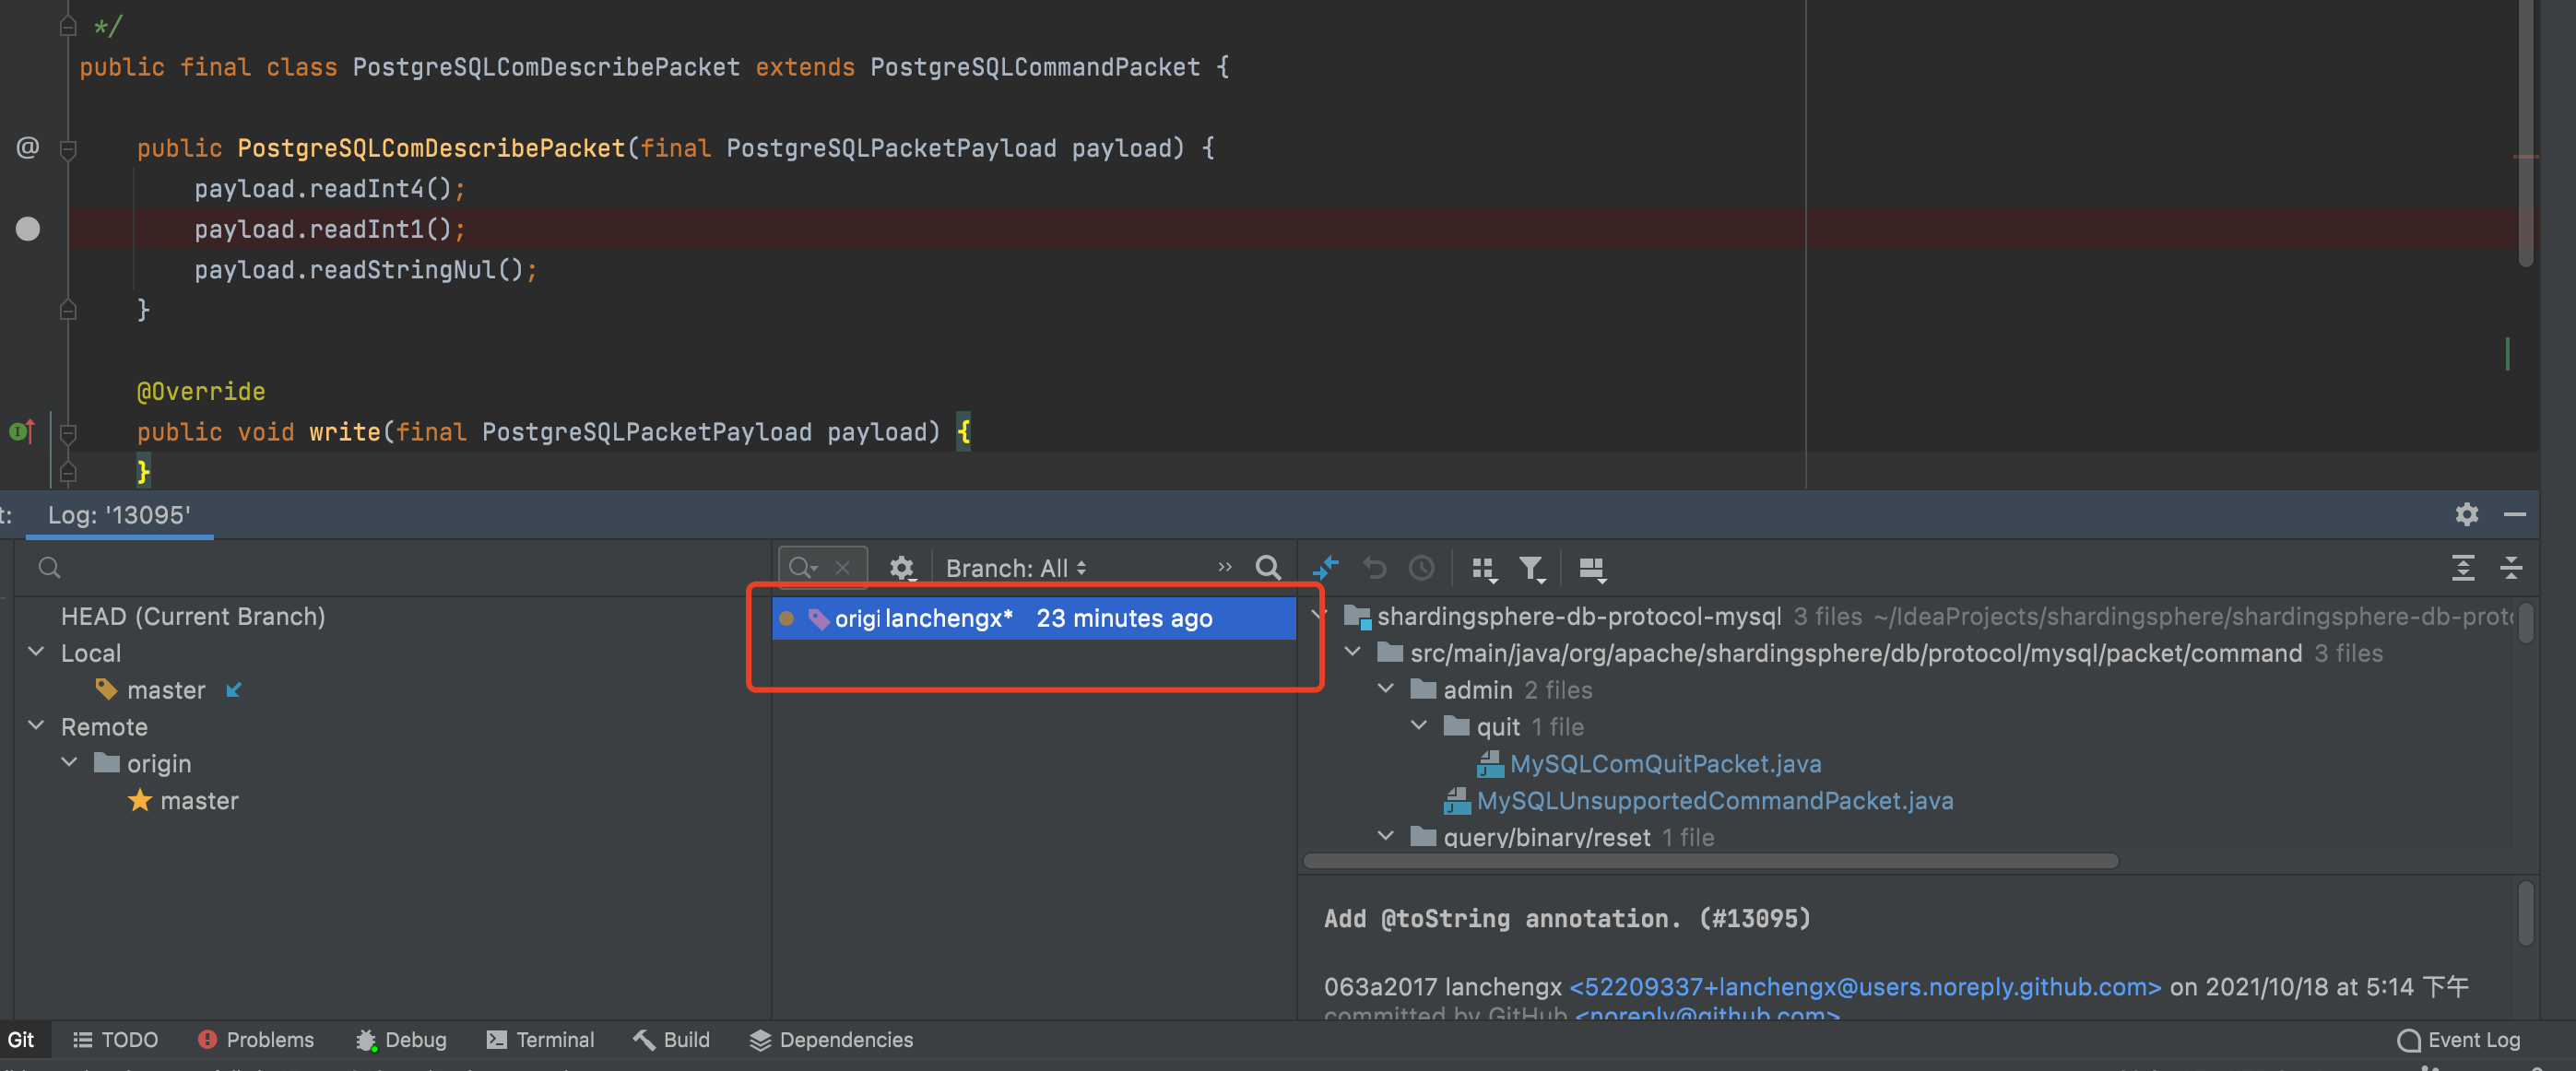Collapse the Remote branches section
The height and width of the screenshot is (1071, 2576).
tap(37, 726)
